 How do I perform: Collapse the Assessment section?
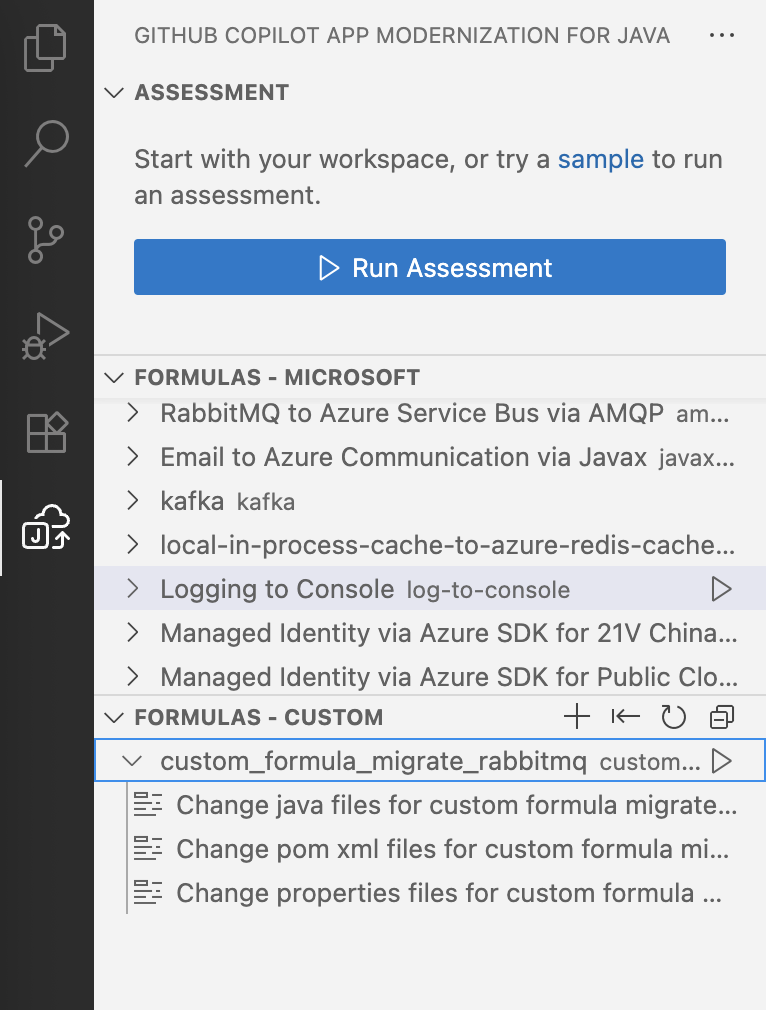(x=114, y=93)
